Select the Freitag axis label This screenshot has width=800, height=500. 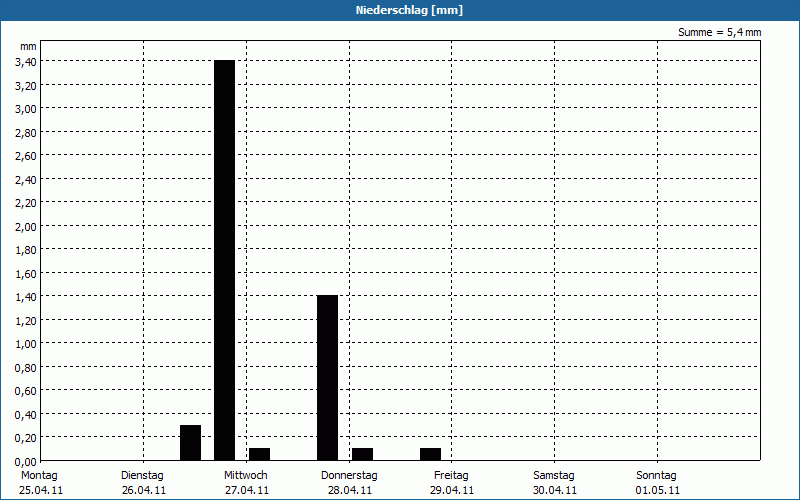tap(451, 475)
